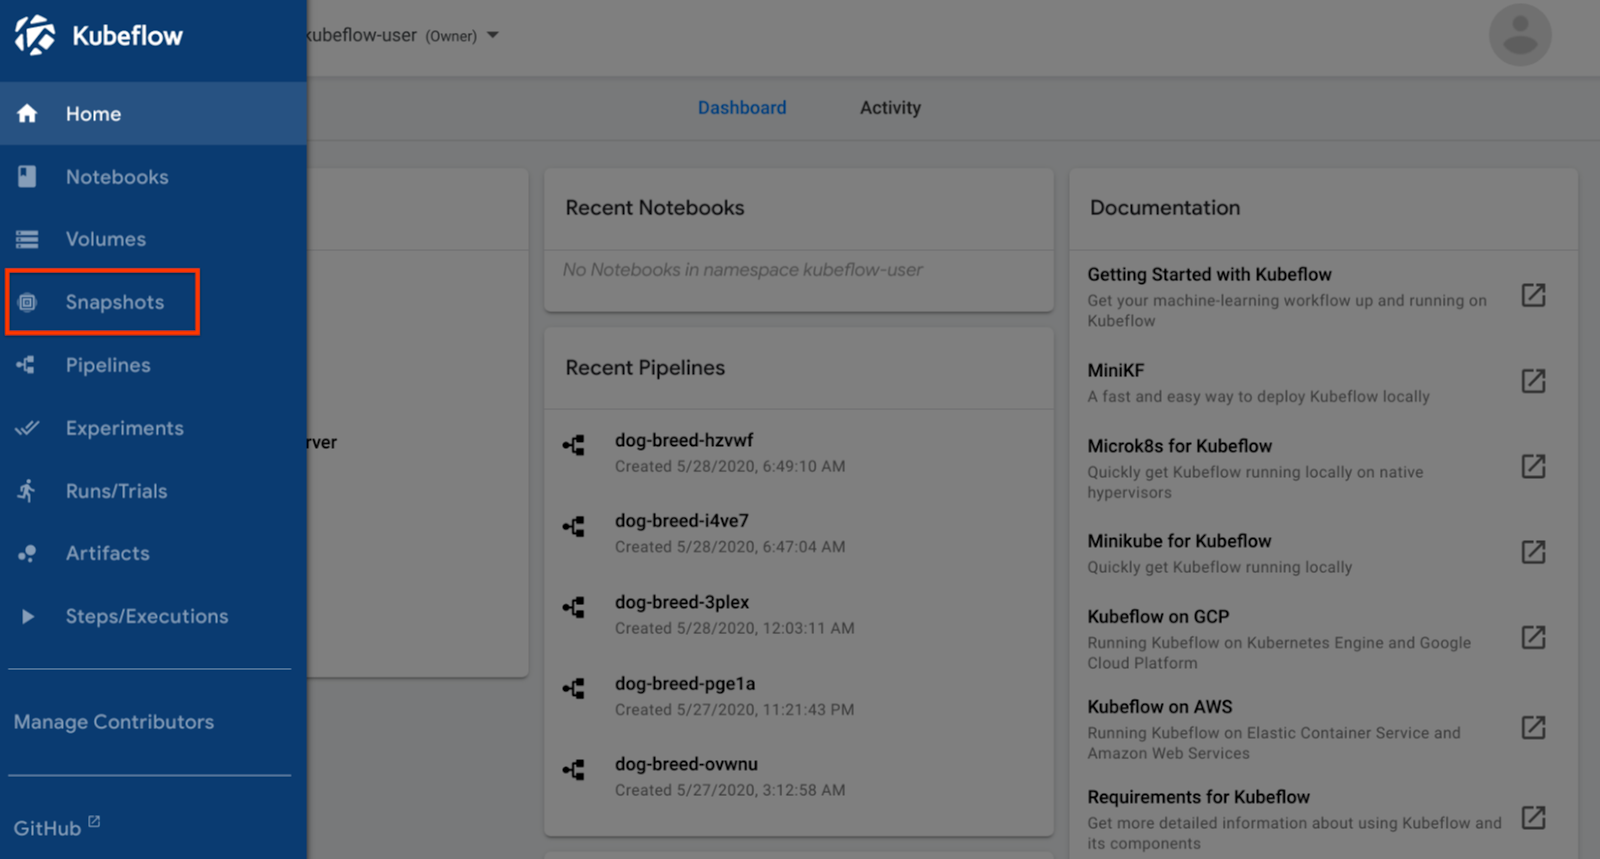This screenshot has height=859, width=1600.
Task: Open the user account avatar
Action: [1519, 35]
